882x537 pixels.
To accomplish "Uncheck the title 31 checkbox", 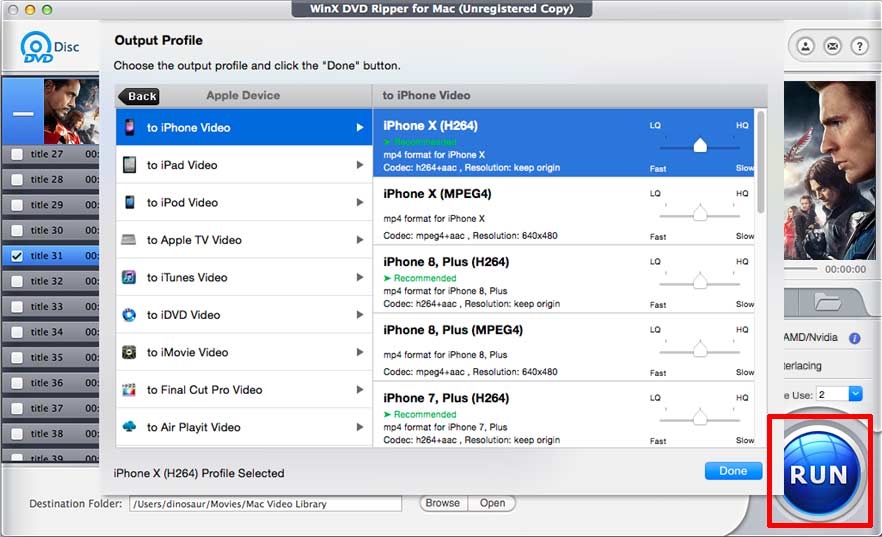I will coord(17,256).
